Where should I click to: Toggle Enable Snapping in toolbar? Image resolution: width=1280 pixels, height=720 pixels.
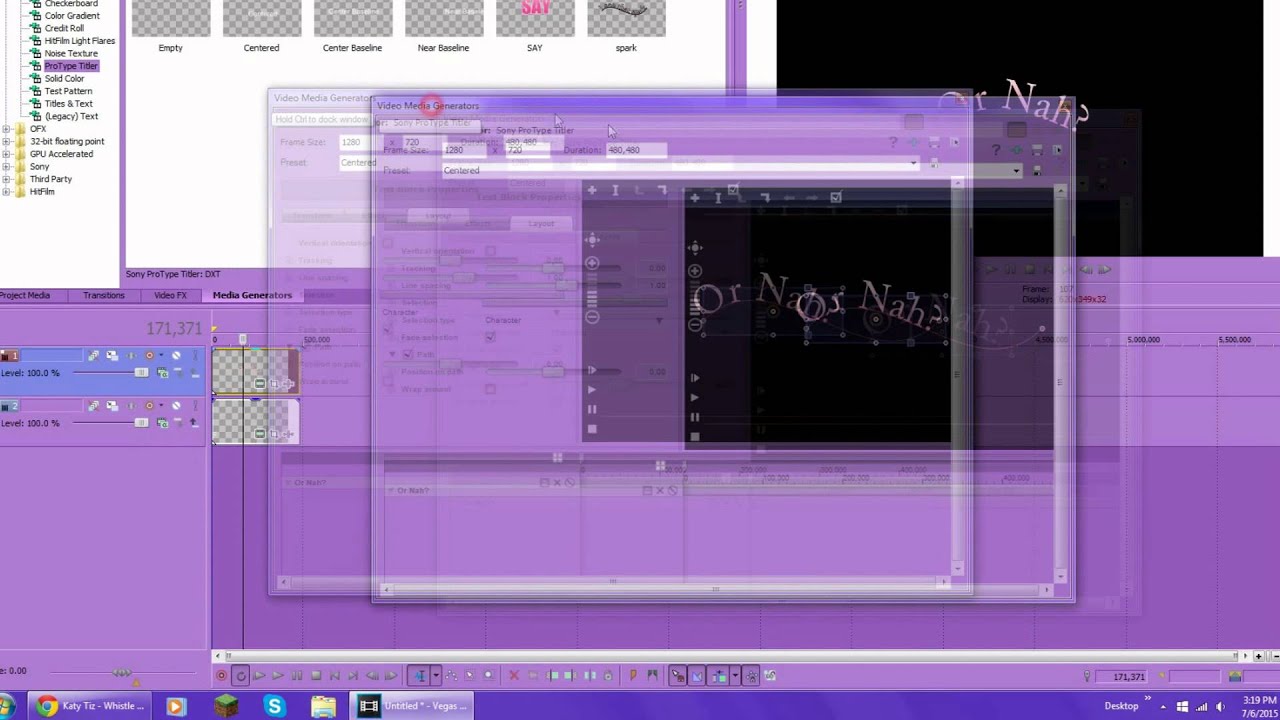(x=678, y=676)
